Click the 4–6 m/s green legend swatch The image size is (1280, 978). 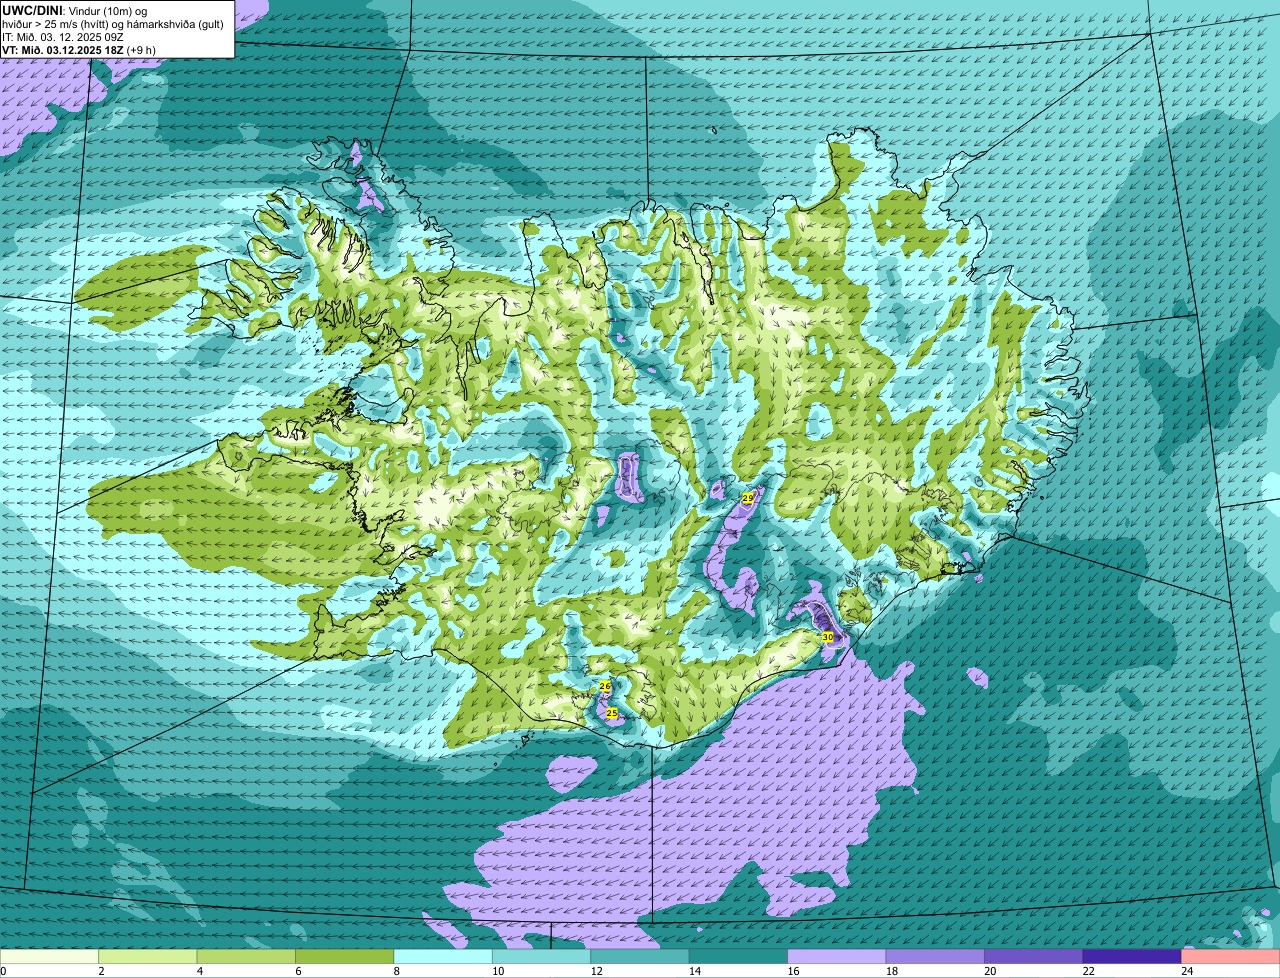[x=247, y=956]
